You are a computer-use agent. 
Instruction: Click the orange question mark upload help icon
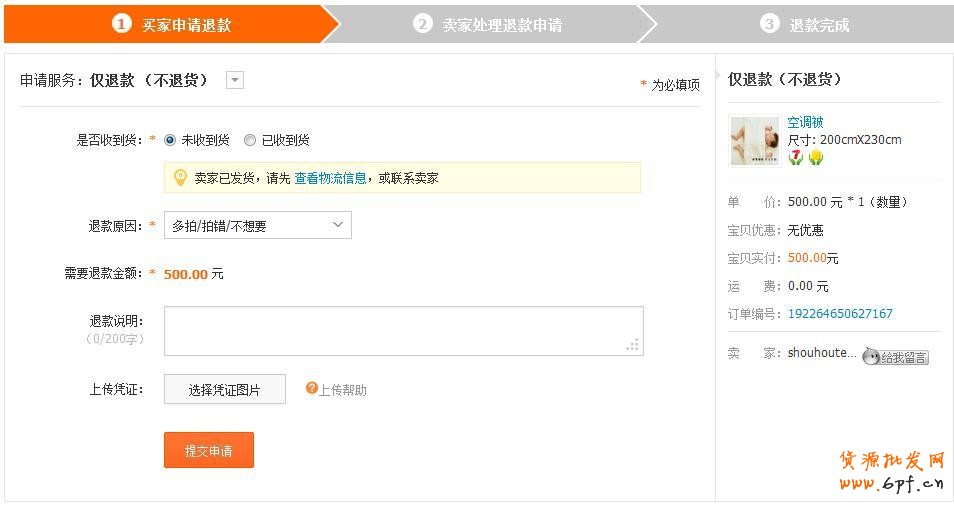pos(312,389)
